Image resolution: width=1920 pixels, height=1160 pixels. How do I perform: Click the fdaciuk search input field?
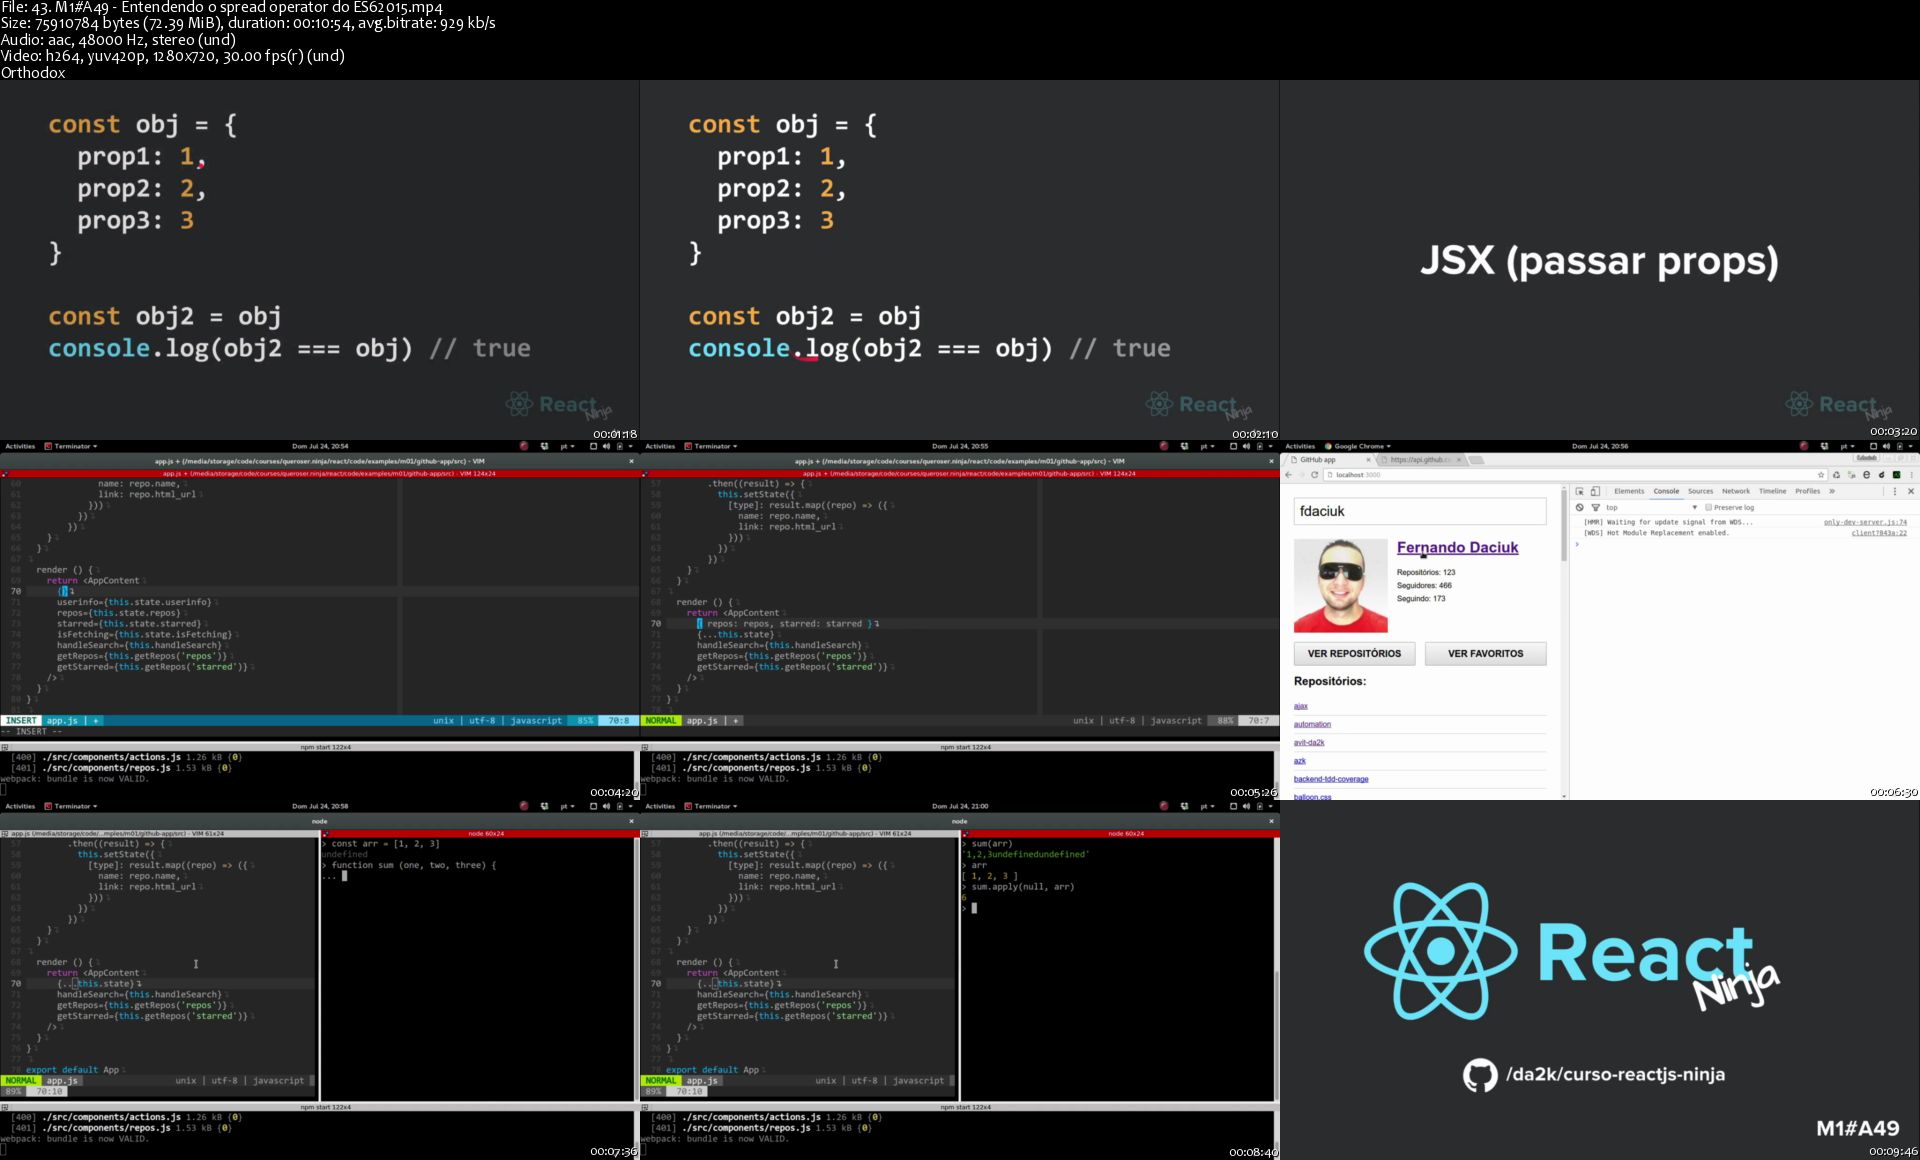[x=1419, y=511]
